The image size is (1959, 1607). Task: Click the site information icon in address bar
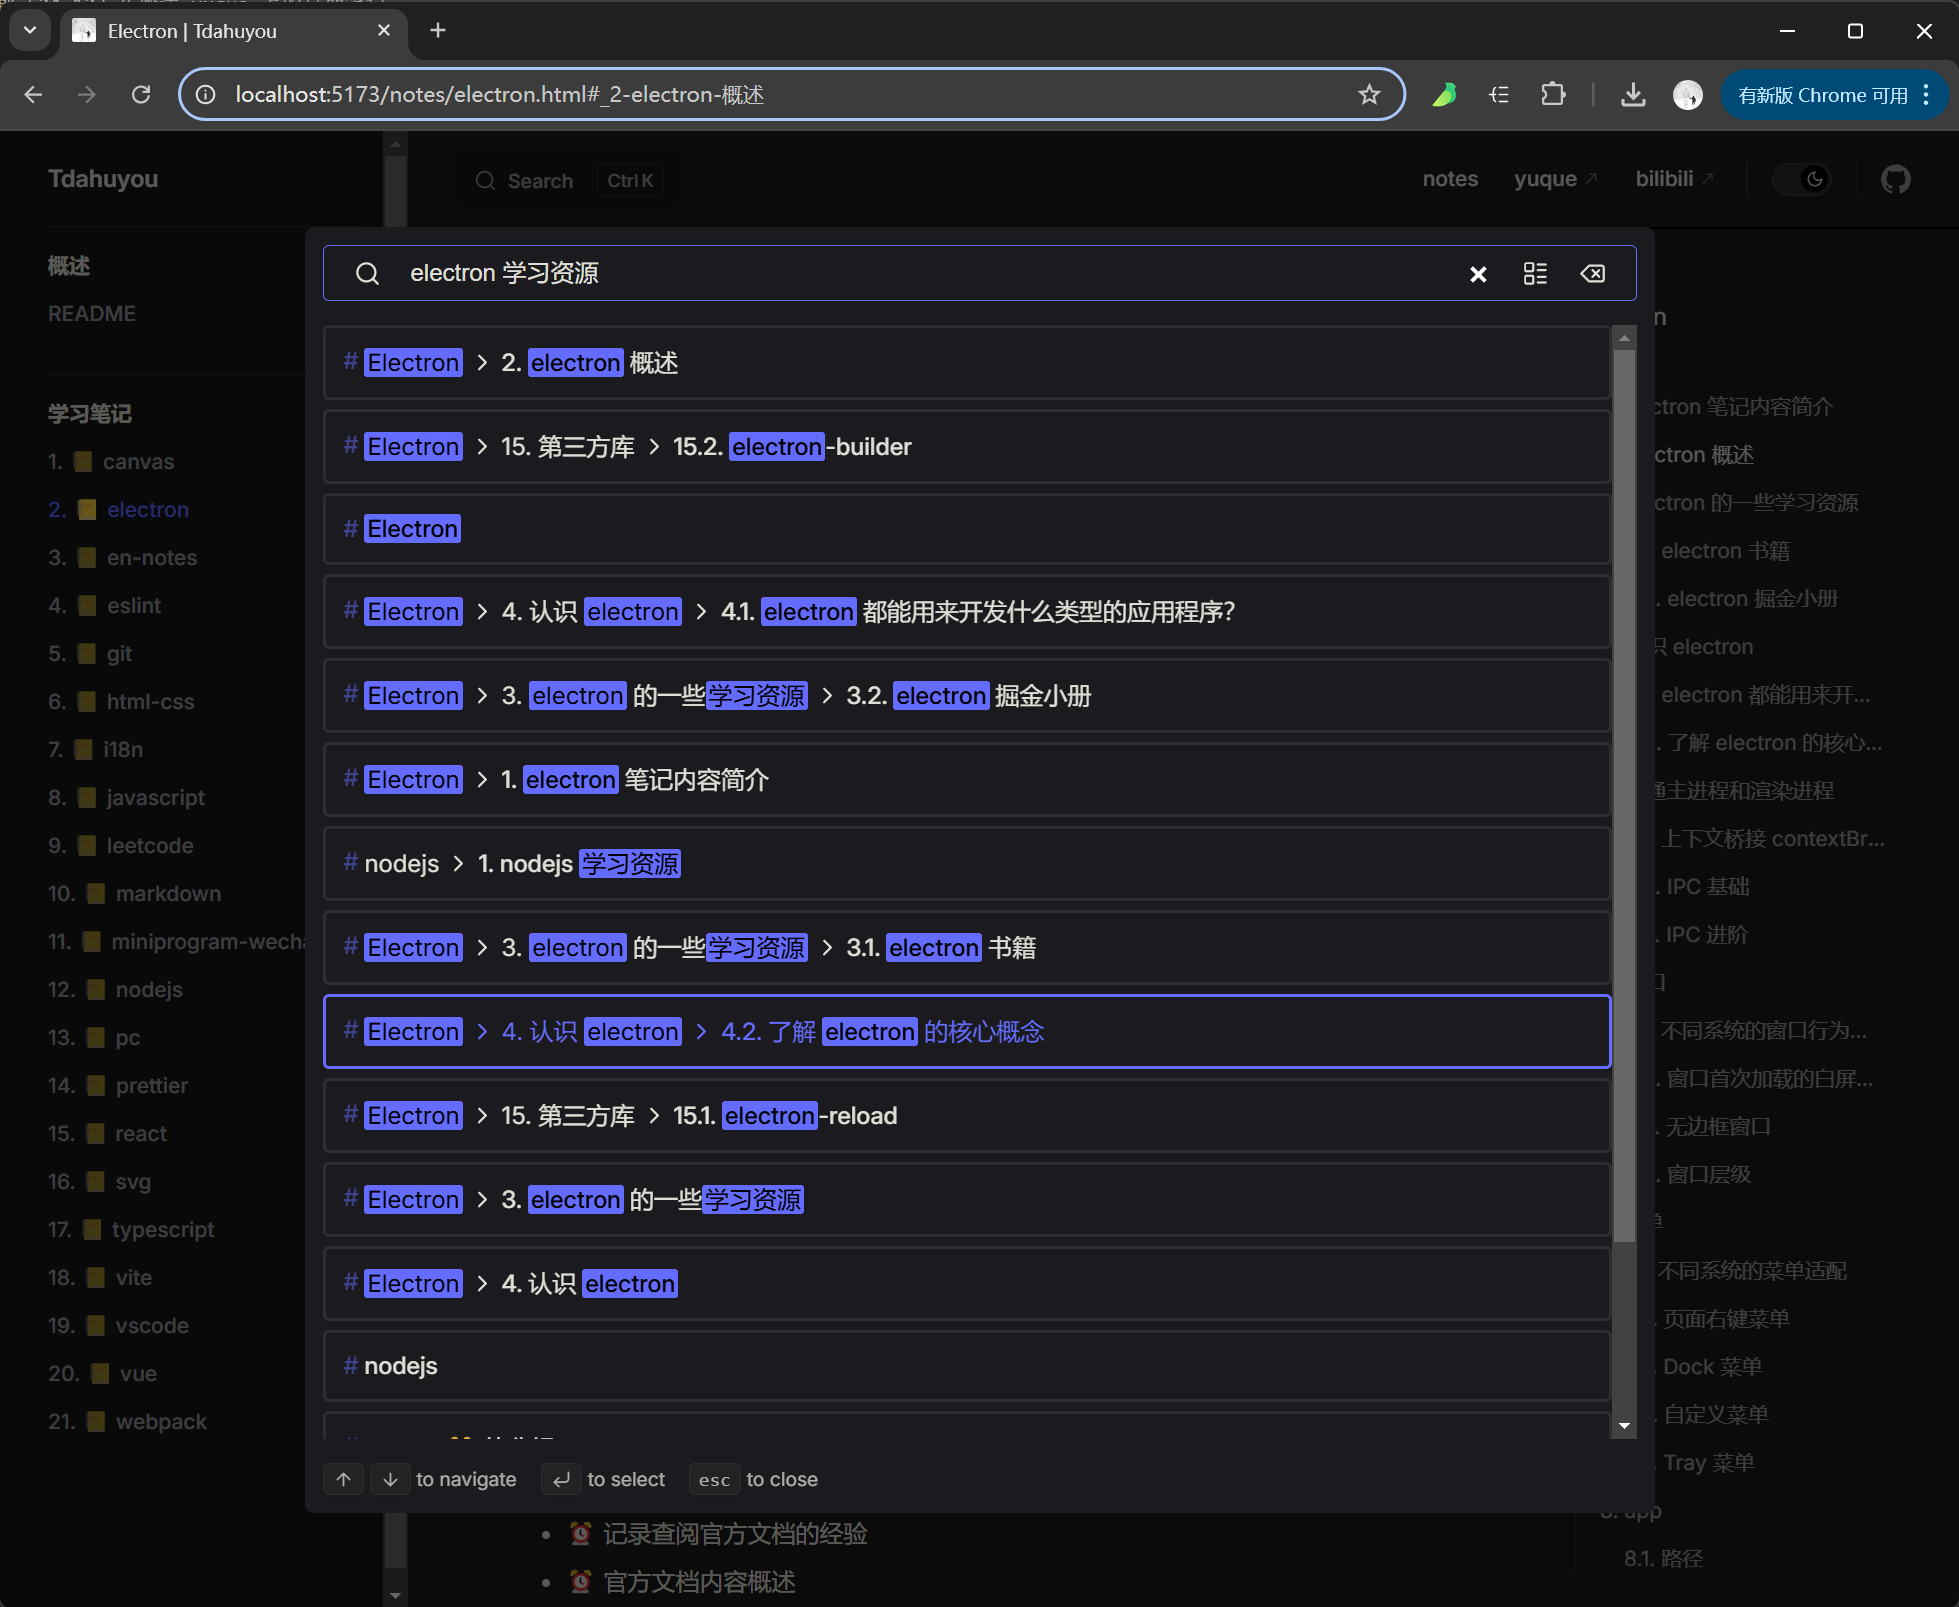[206, 95]
